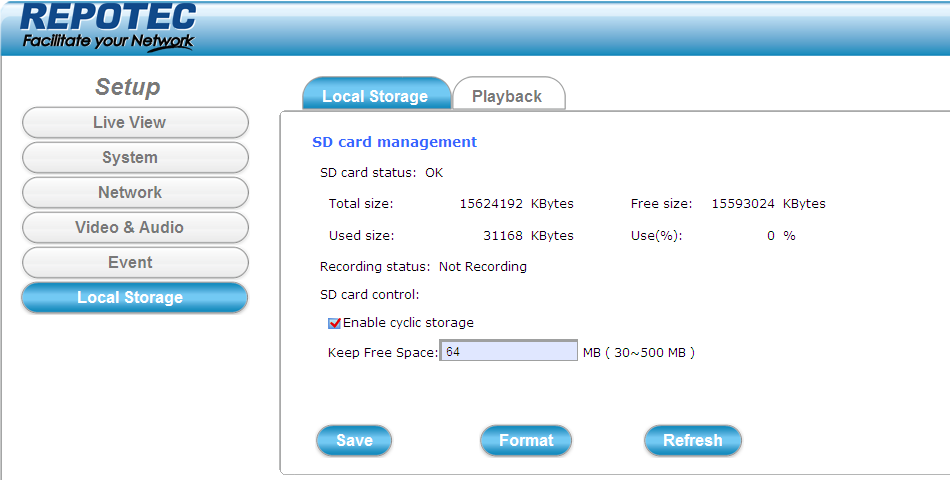Viewport: 950px width, 480px height.
Task: Click the Total size value 15624192
Action: [491, 204]
